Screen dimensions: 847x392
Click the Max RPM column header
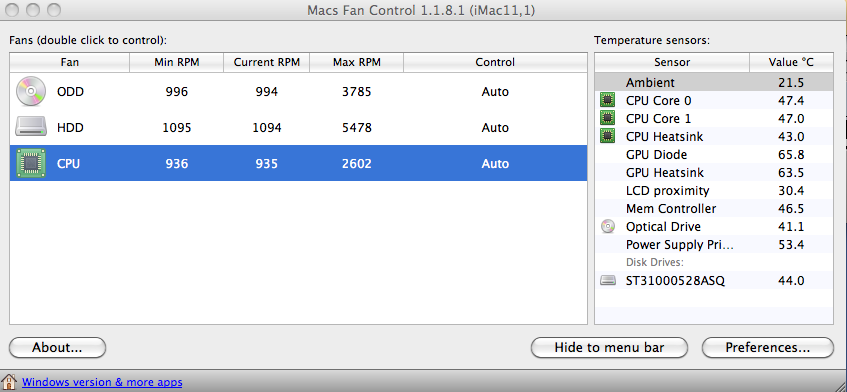tap(357, 62)
